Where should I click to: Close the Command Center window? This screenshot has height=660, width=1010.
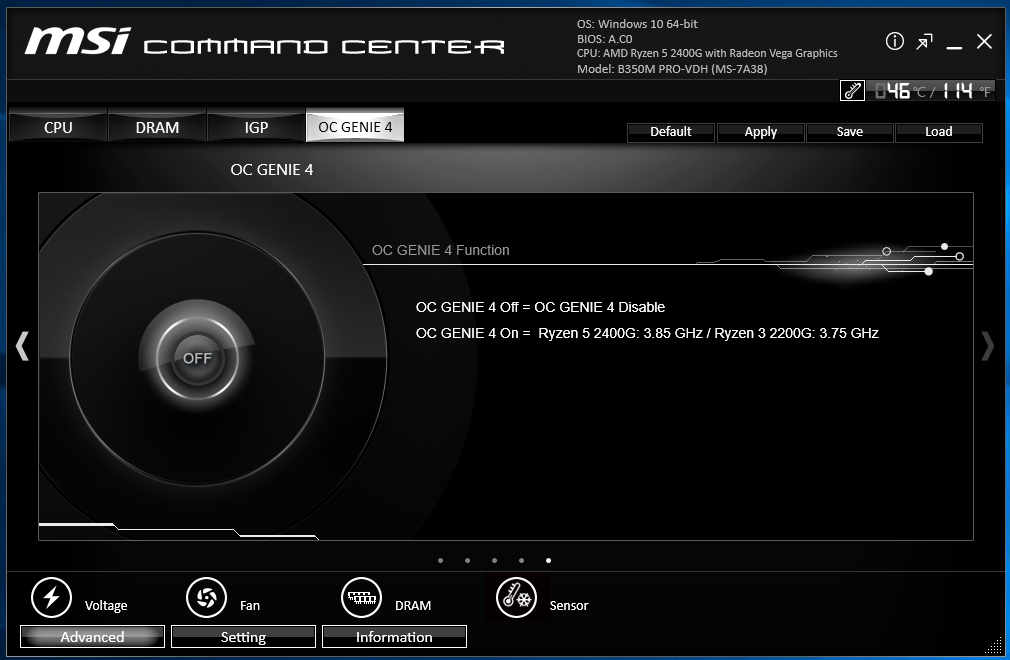tap(984, 42)
